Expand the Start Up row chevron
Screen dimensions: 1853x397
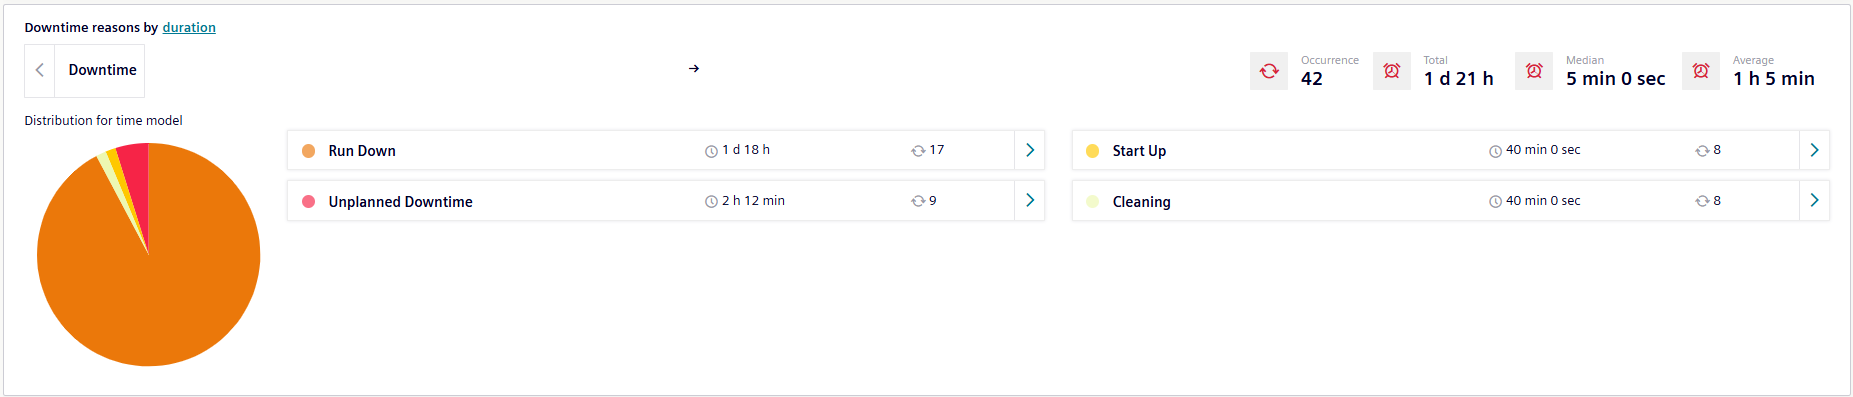click(x=1814, y=150)
